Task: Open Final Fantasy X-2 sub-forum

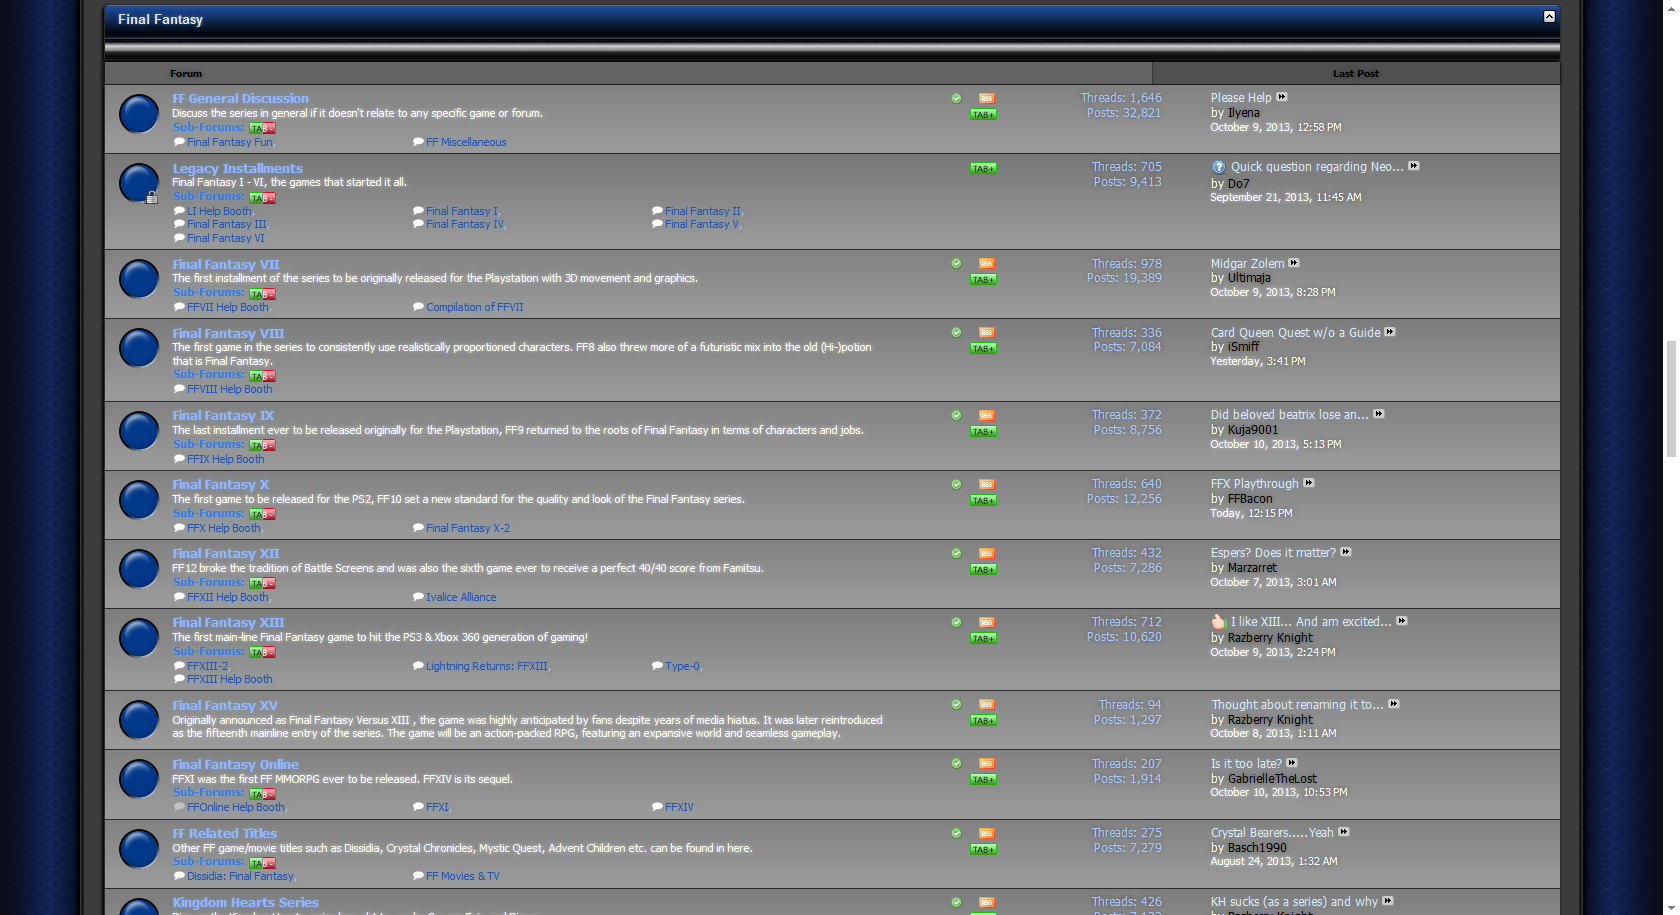Action: 468,529
